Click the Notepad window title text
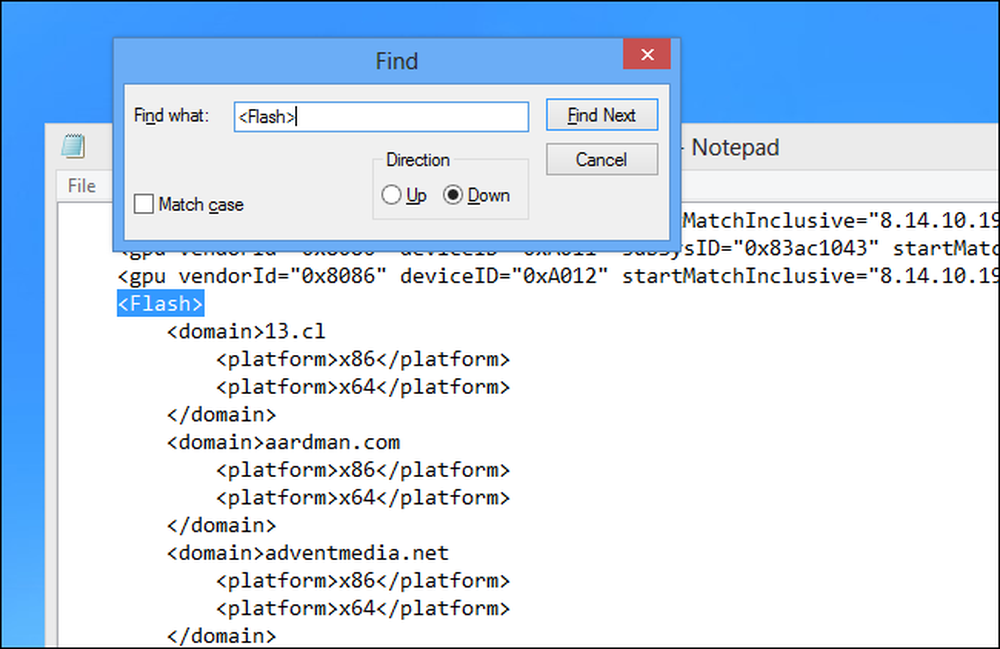The width and height of the screenshot is (1000, 649). [735, 147]
